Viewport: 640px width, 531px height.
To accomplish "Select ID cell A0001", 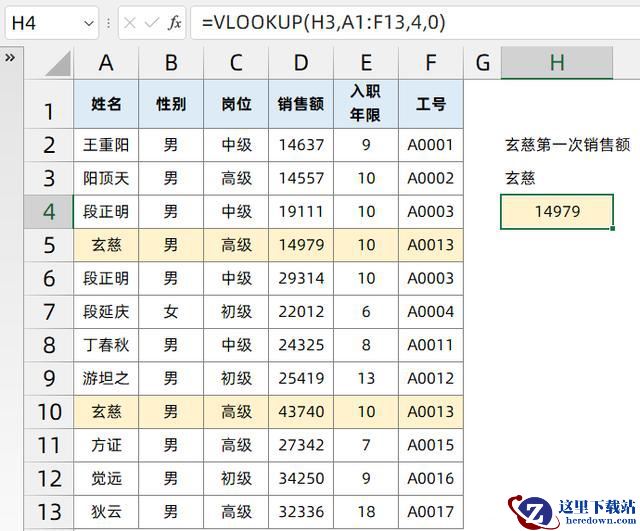I will (x=431, y=145).
